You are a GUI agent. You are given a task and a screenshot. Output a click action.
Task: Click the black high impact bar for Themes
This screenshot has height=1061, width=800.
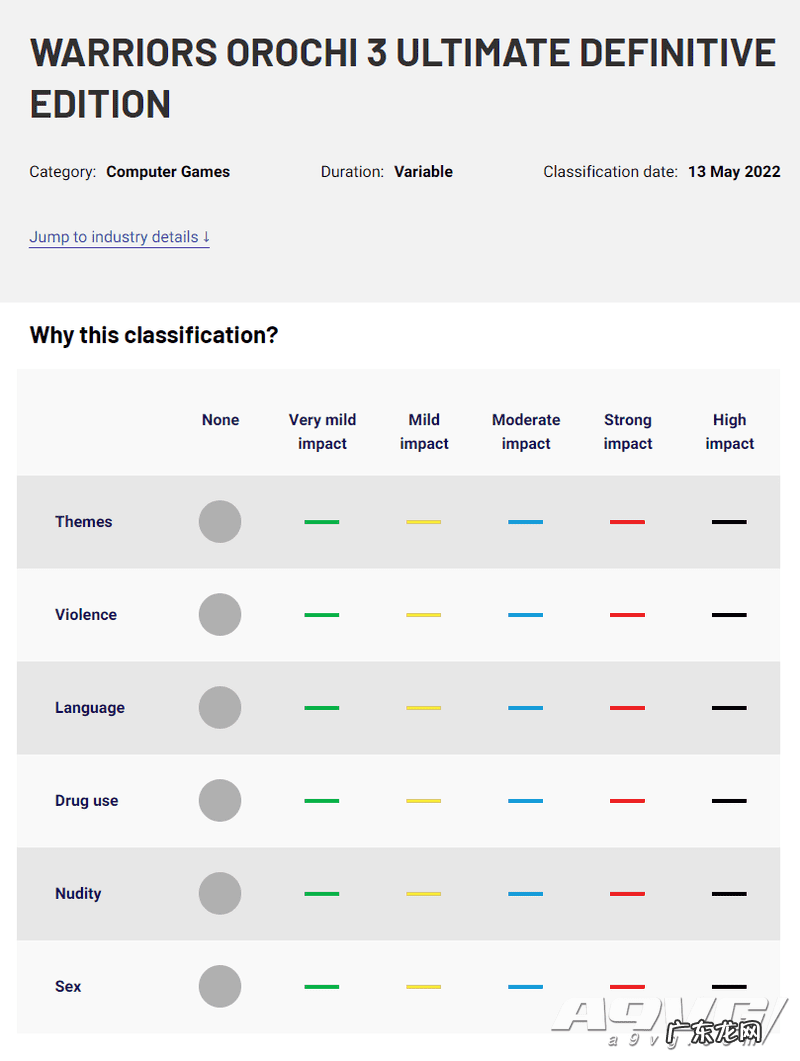point(729,522)
